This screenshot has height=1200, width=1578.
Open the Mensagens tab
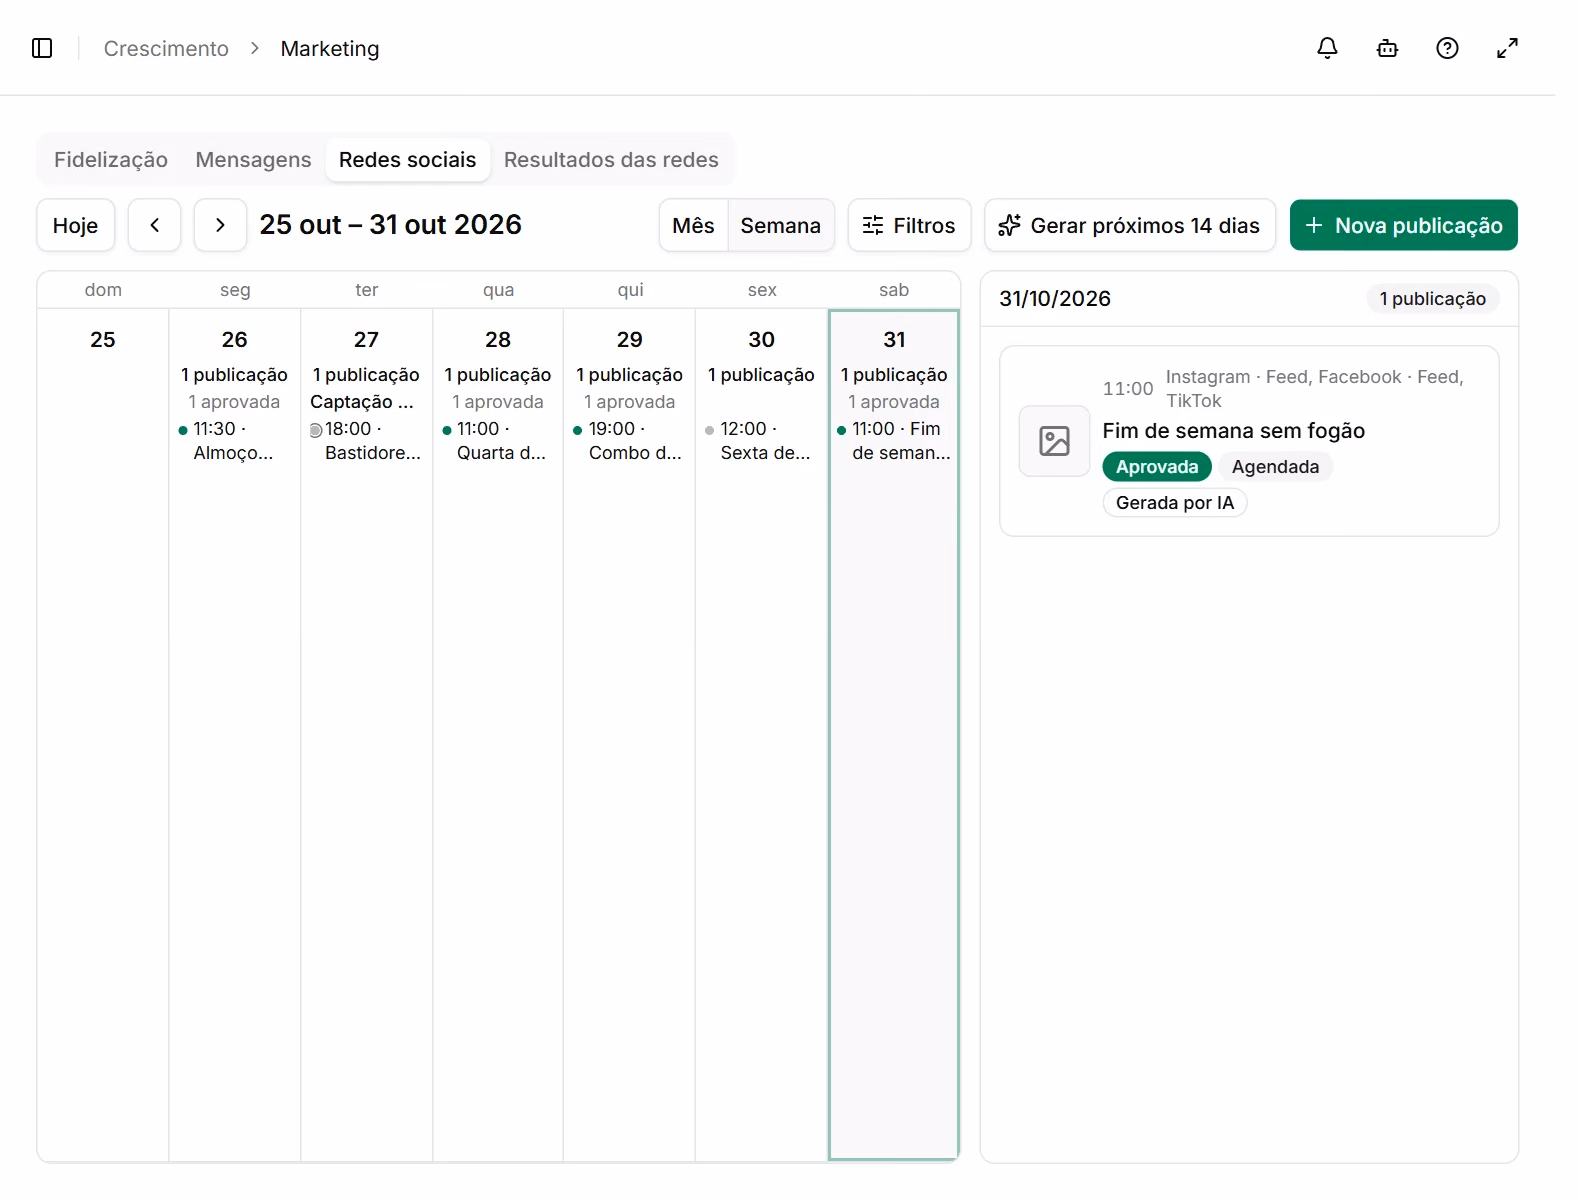(x=253, y=160)
